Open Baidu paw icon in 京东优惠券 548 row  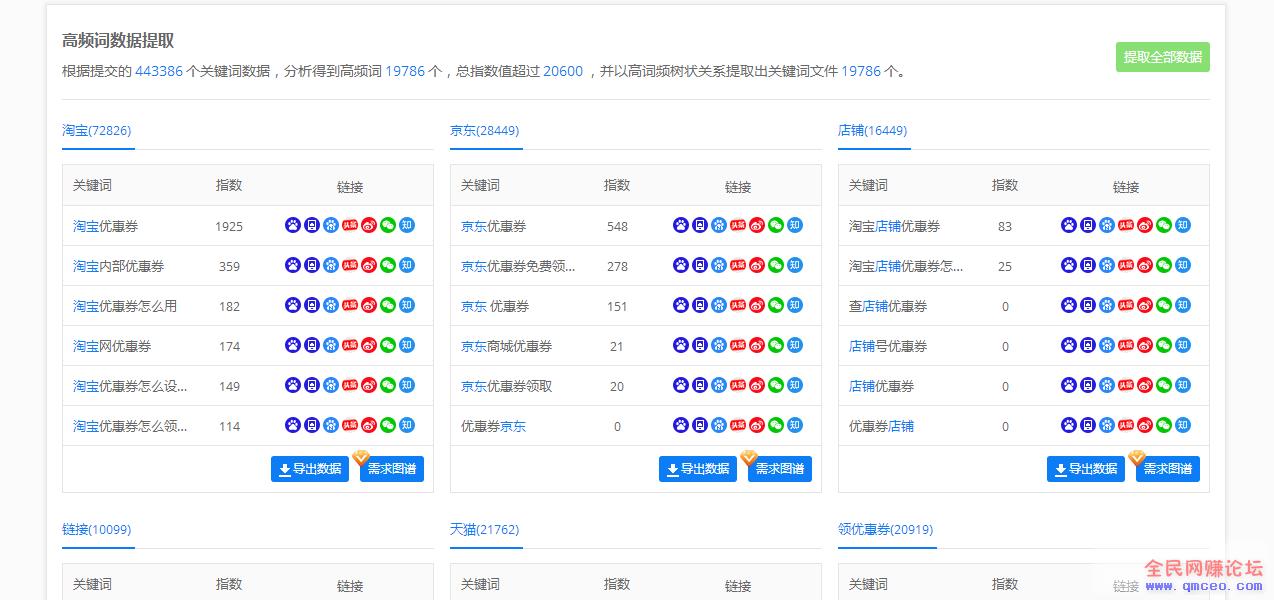tap(681, 225)
